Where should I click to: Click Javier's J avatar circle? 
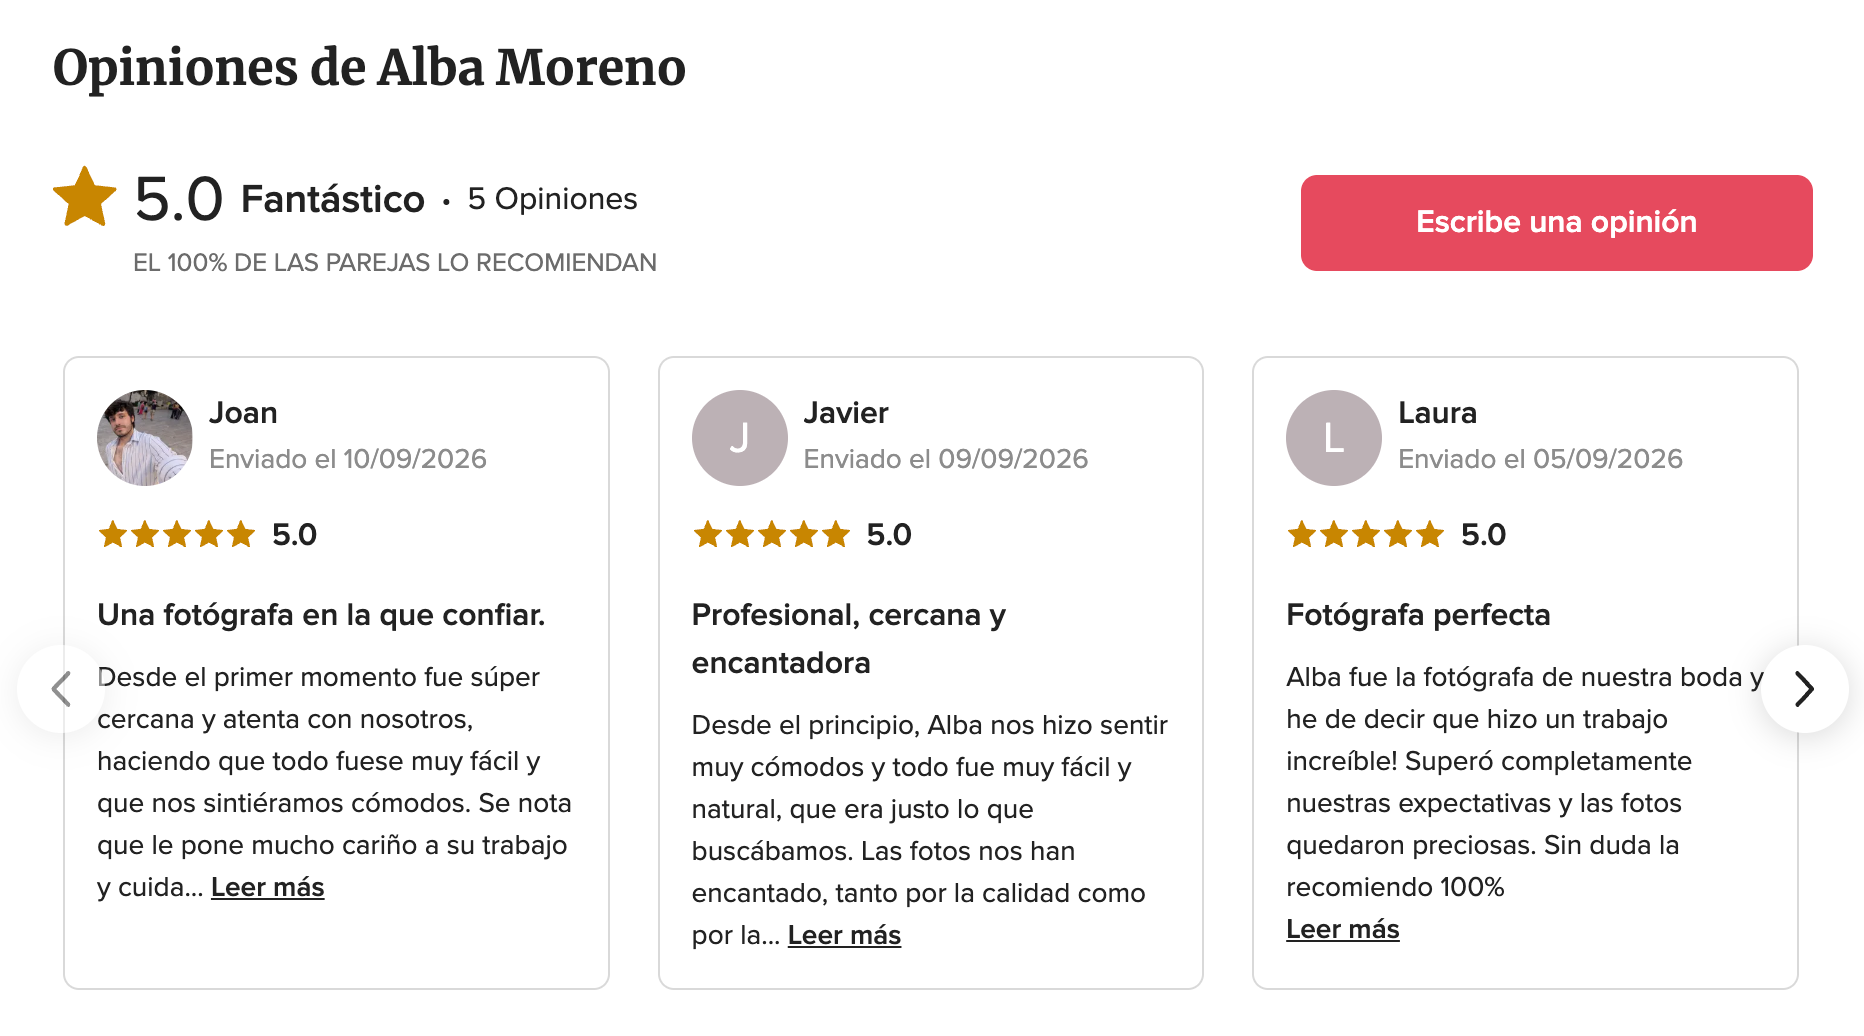(739, 437)
